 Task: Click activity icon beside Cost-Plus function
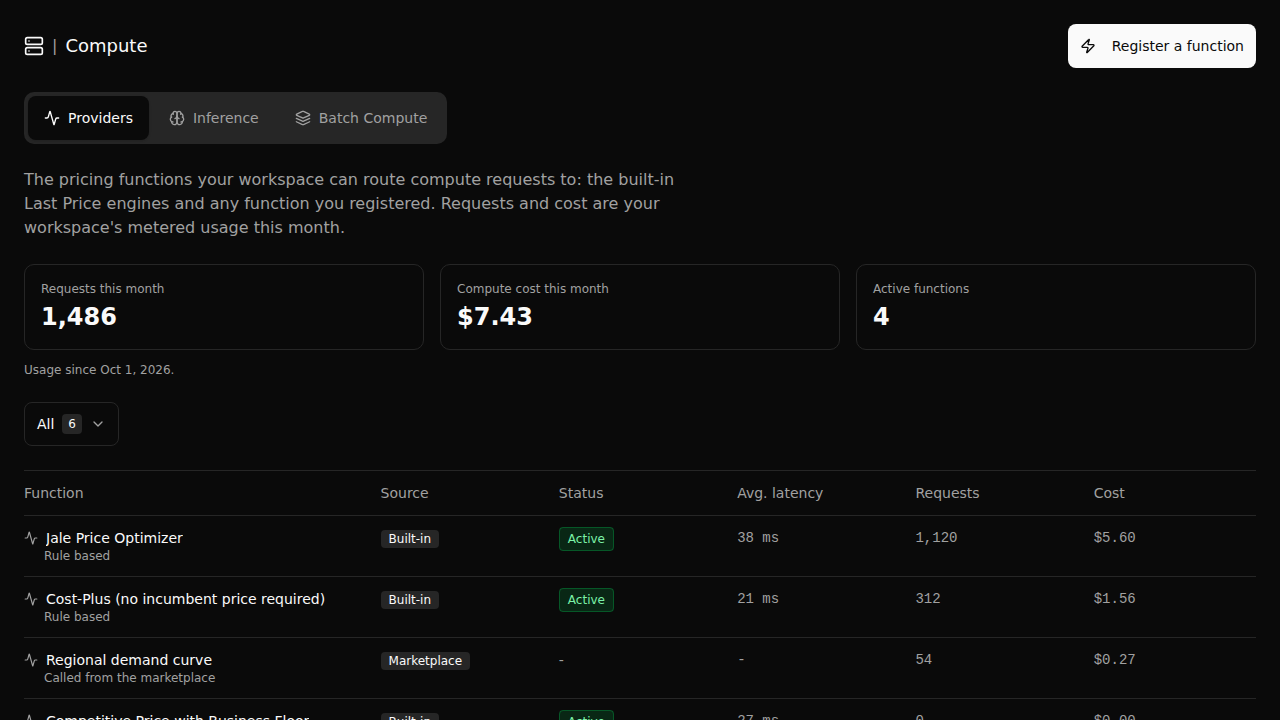pyautogui.click(x=31, y=599)
